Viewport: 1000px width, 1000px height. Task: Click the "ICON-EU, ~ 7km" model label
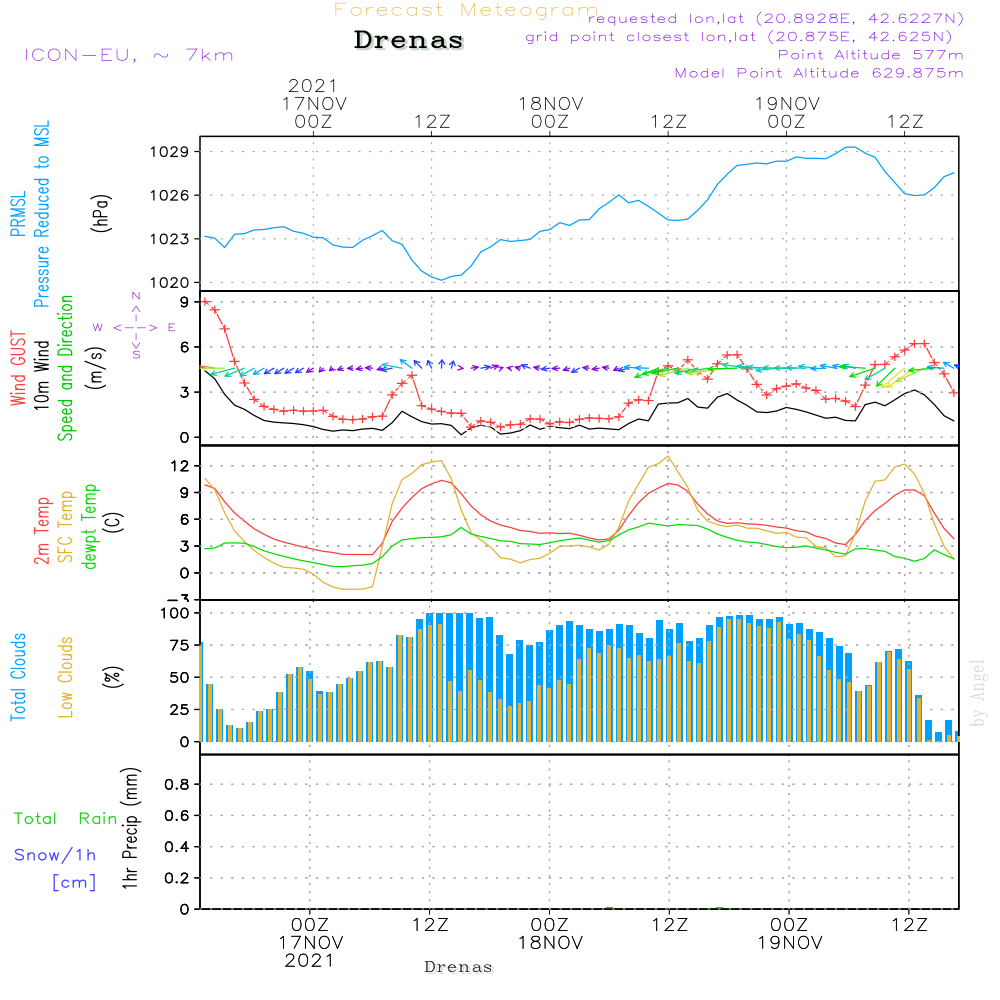click(x=129, y=55)
